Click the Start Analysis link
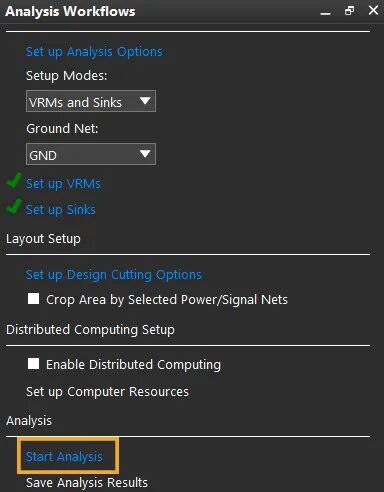The height and width of the screenshot is (492, 384). (64, 457)
